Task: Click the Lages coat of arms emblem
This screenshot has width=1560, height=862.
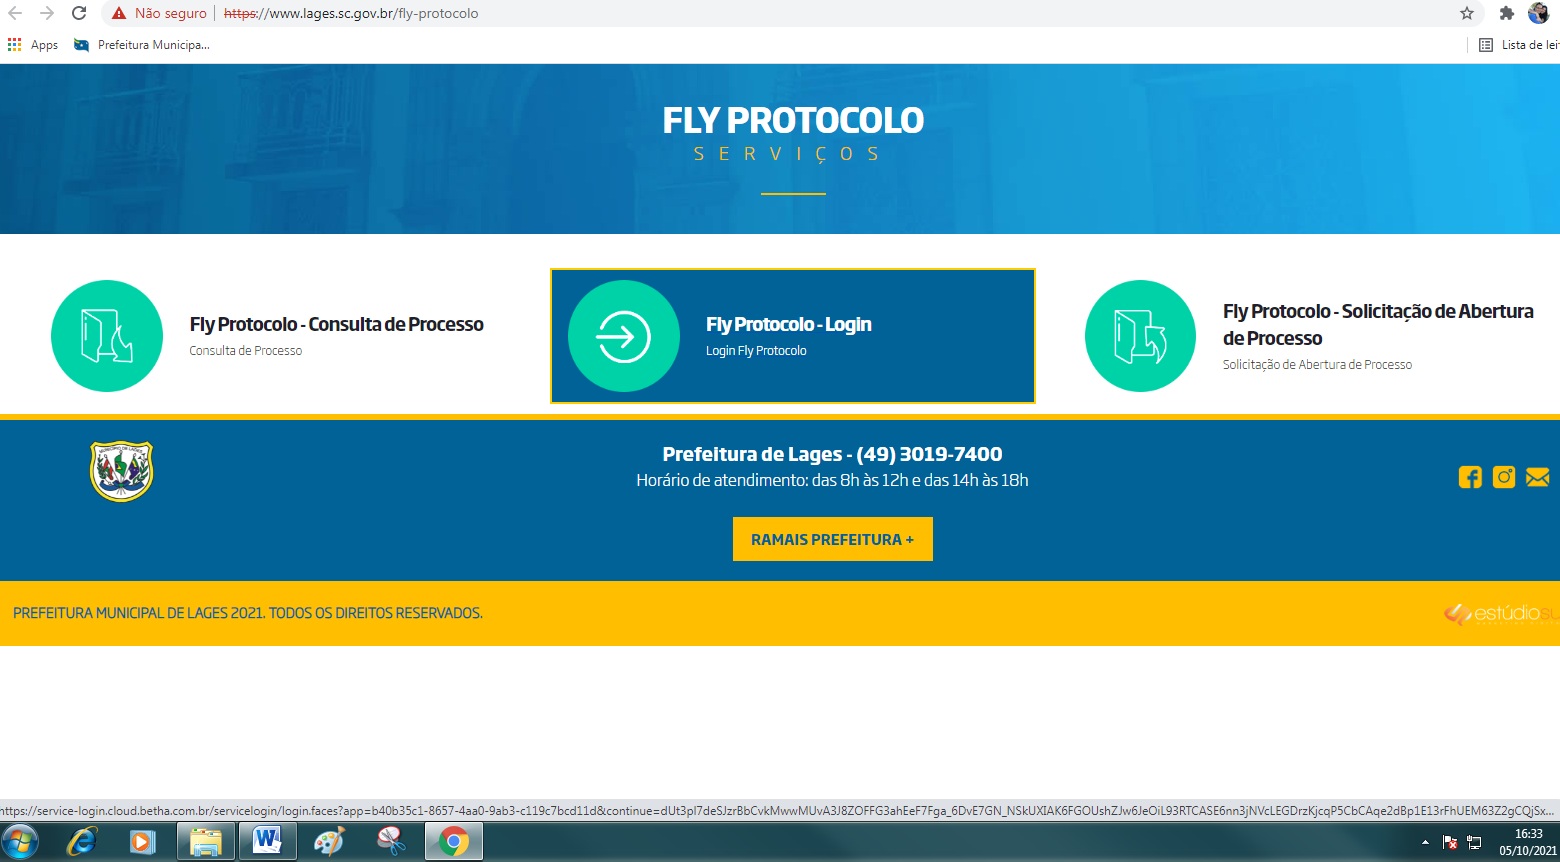Action: click(x=121, y=470)
